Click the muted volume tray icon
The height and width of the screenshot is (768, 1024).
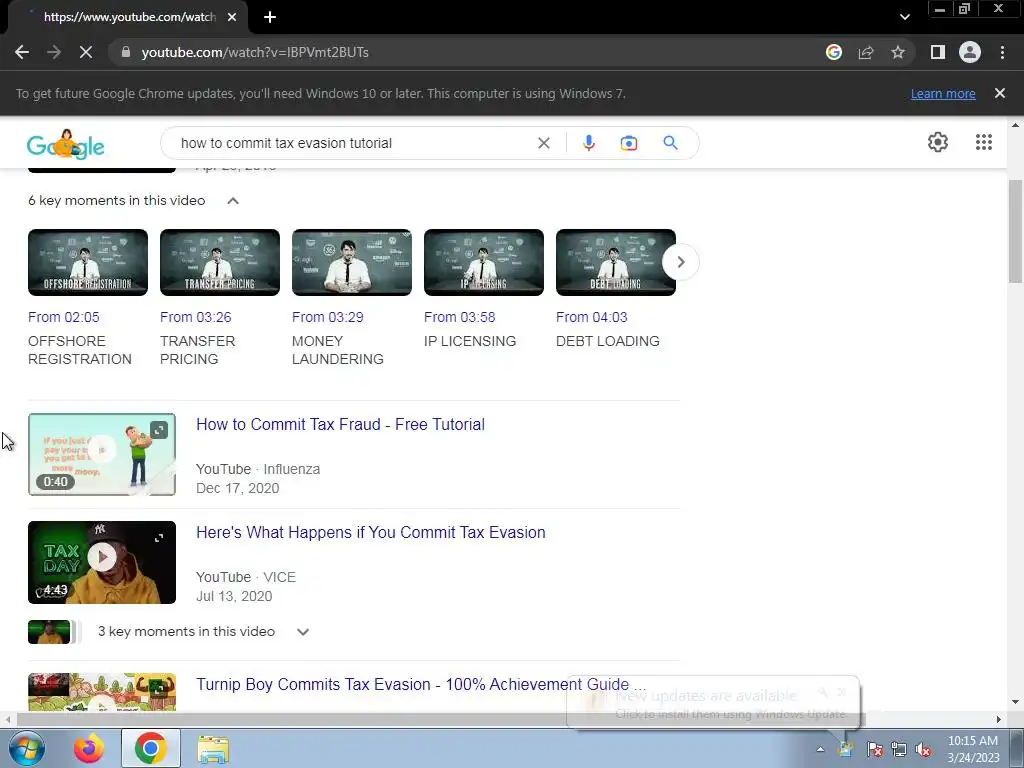tap(923, 750)
